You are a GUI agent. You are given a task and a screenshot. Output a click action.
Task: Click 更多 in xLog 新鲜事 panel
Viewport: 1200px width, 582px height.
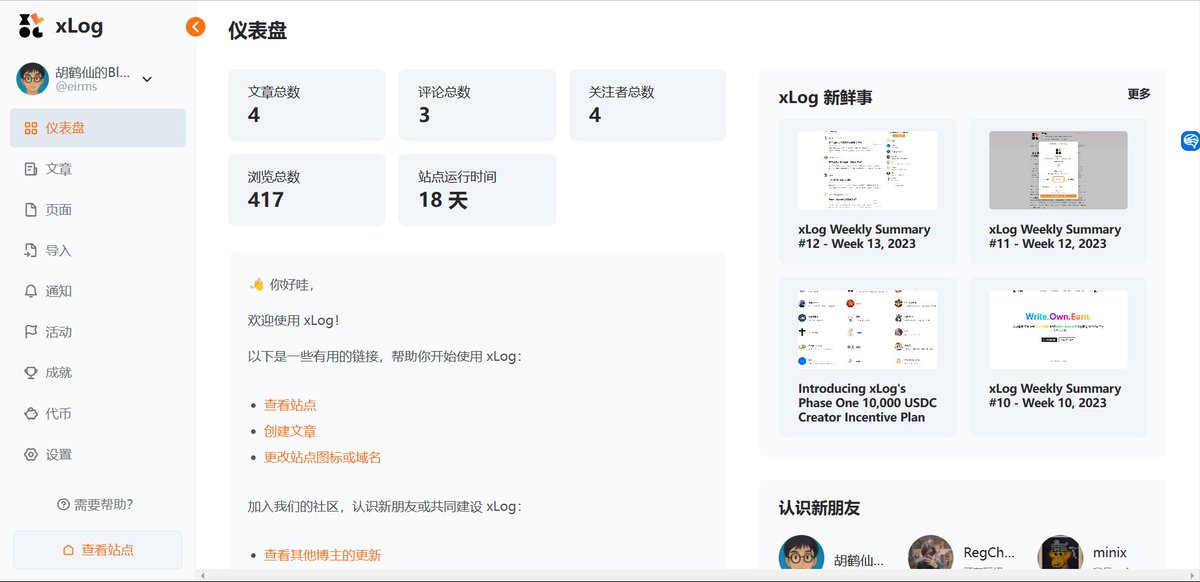(x=1139, y=94)
